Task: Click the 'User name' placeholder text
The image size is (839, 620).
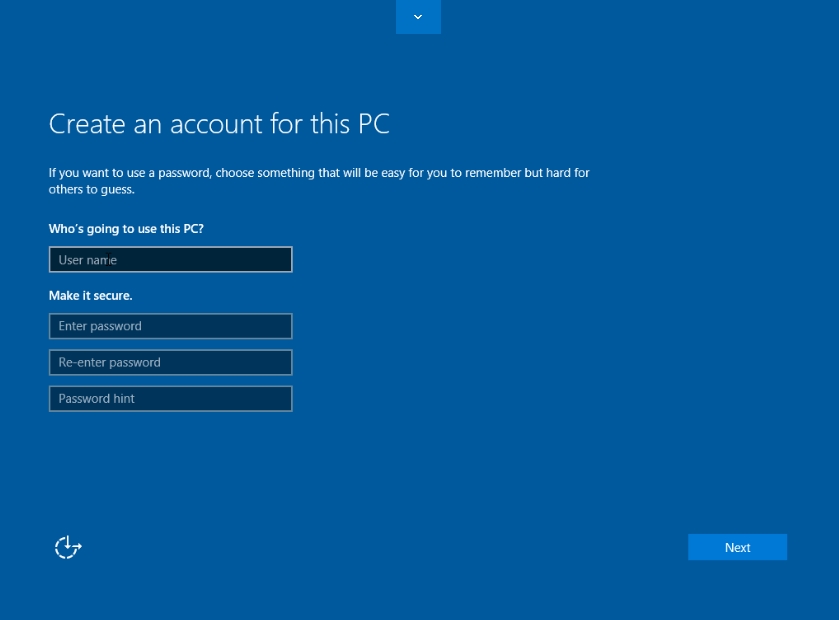Action: coord(88,260)
